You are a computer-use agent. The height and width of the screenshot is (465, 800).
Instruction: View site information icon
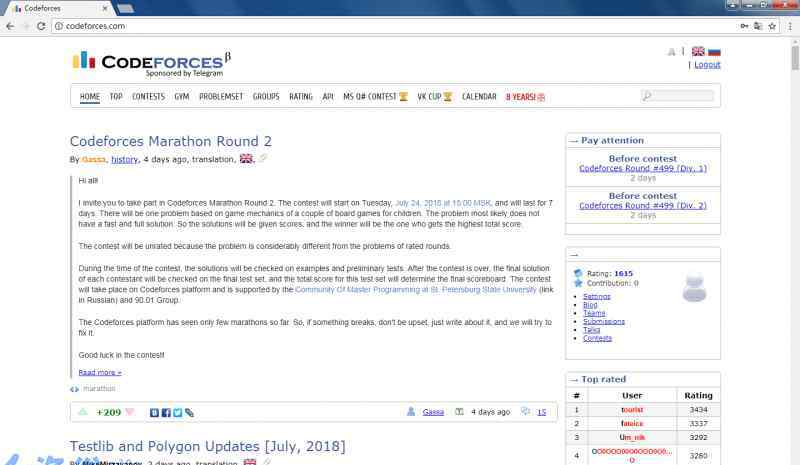click(x=59, y=26)
